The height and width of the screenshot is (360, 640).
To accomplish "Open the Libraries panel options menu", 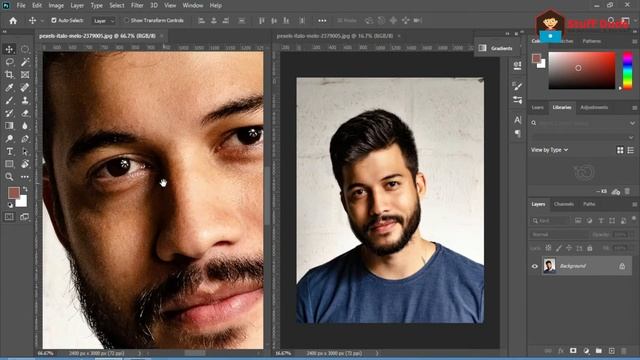I will point(634,108).
